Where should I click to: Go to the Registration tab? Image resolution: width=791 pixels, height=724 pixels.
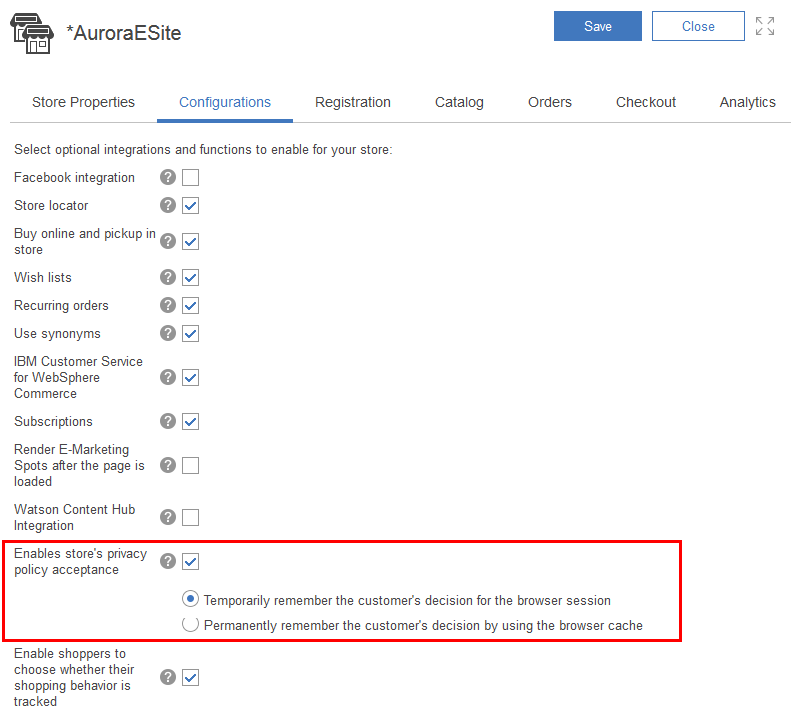point(353,102)
